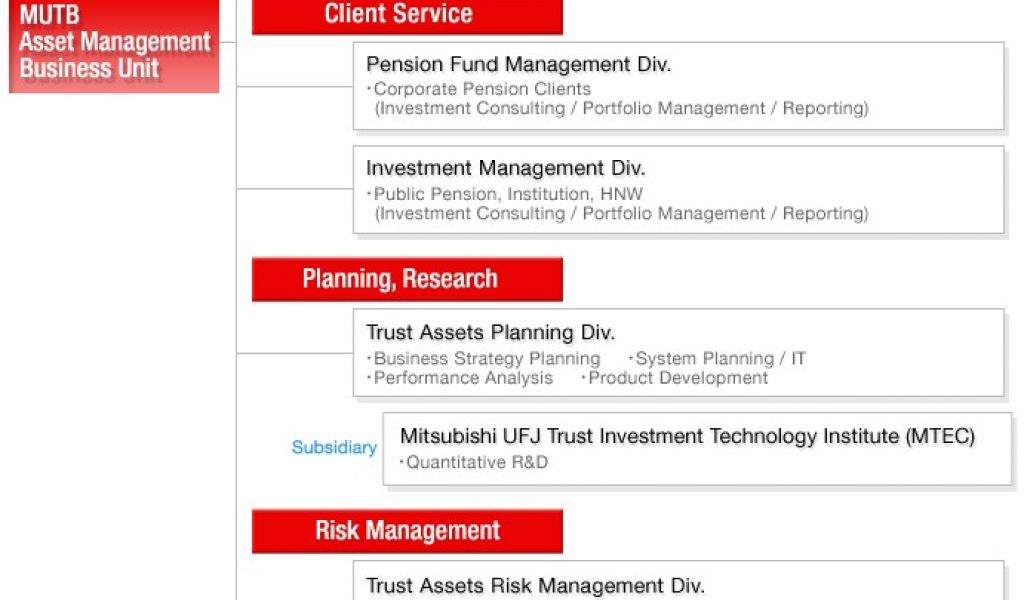Click the Investment Consulting line under Corporate Pension Clients
This screenshot has width=1024, height=600.
click(621, 108)
